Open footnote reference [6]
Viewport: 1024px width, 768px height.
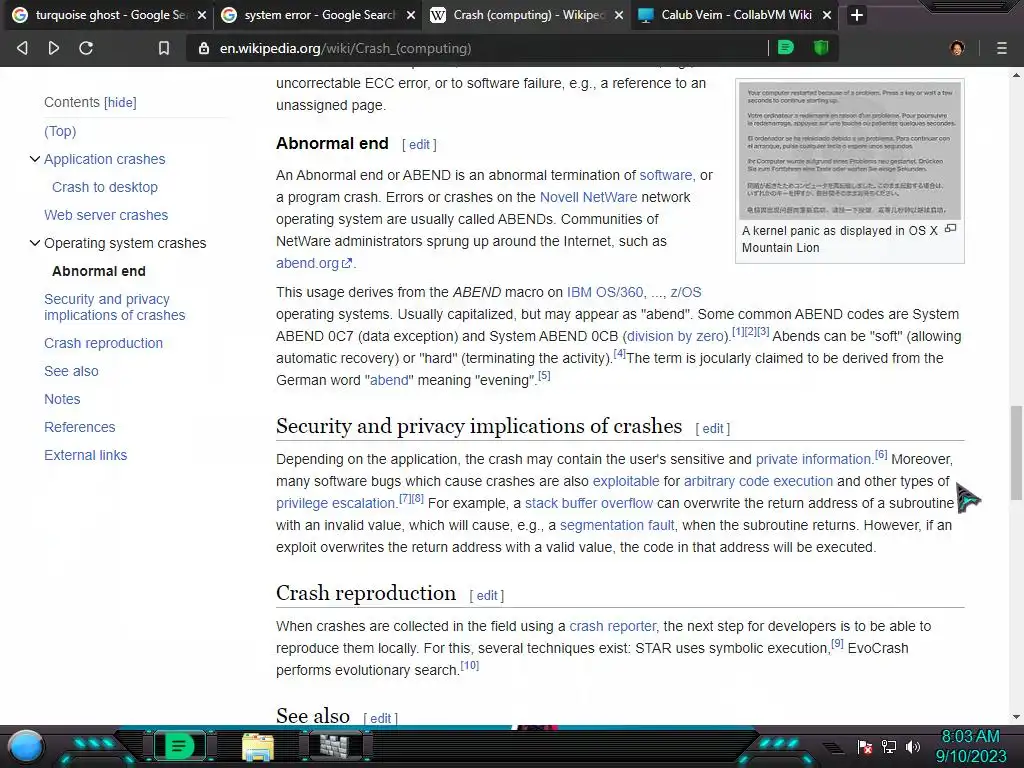[x=881, y=455]
